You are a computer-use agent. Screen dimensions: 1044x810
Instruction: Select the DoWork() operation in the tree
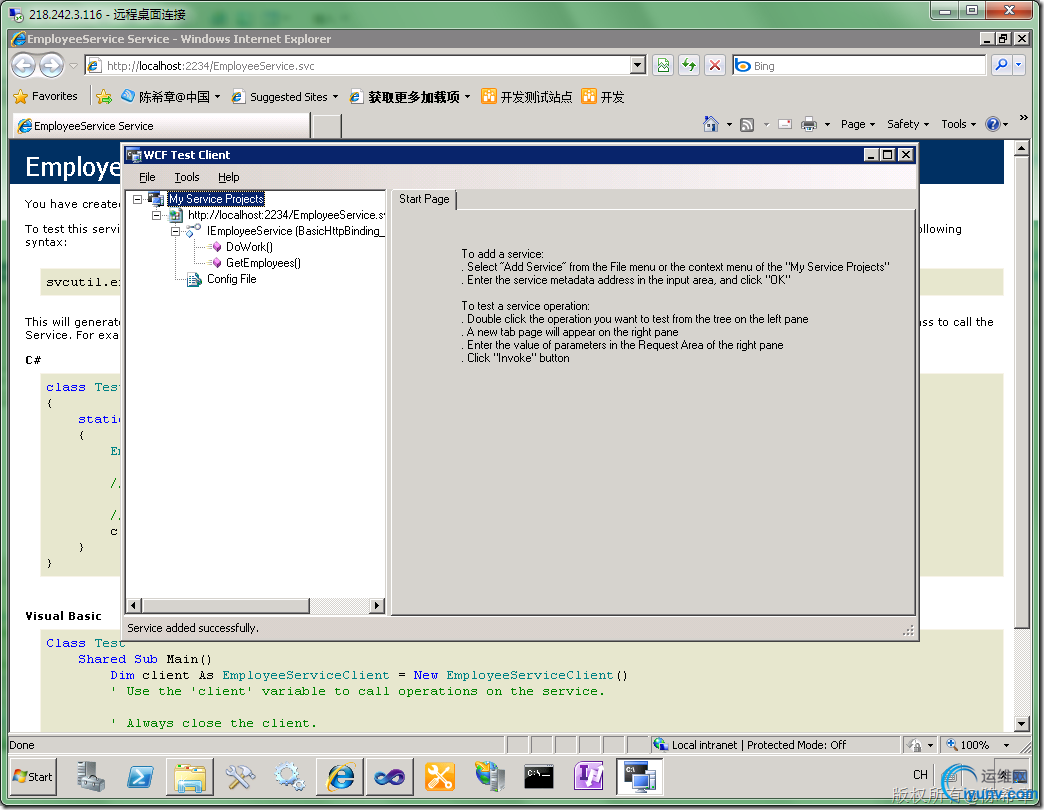[x=249, y=247]
